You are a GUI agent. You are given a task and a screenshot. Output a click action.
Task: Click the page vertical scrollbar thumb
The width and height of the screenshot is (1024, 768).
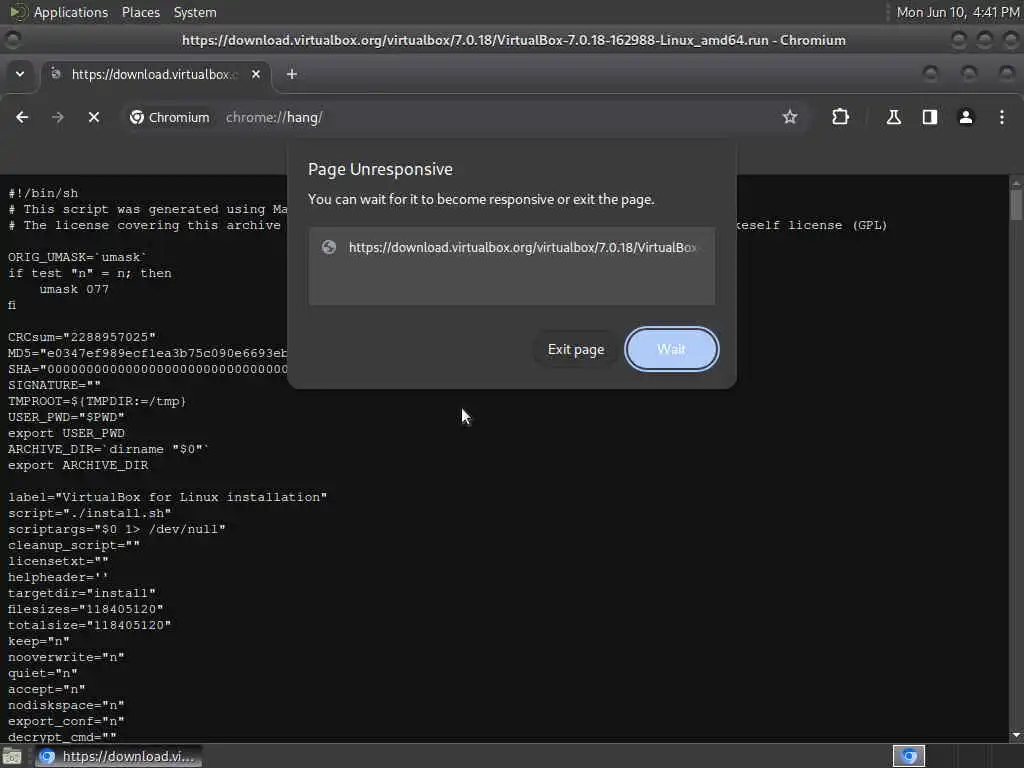pos(1016,205)
